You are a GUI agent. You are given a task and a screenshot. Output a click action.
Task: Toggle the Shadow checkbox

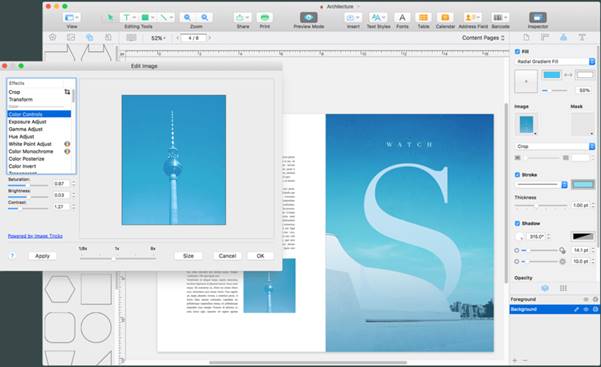(x=517, y=223)
